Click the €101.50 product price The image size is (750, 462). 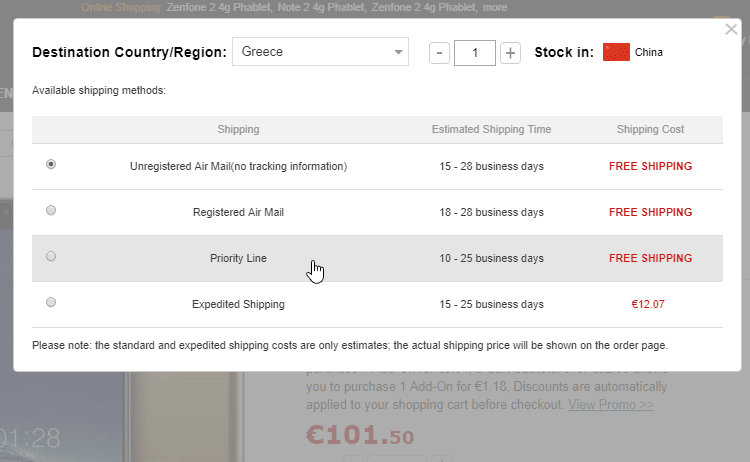coord(360,436)
